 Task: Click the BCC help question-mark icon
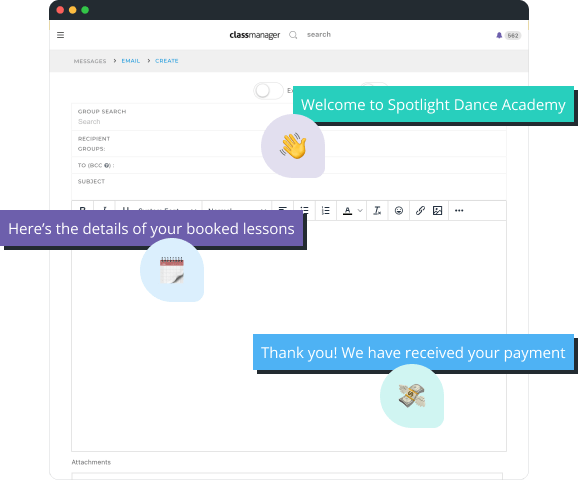[107, 166]
